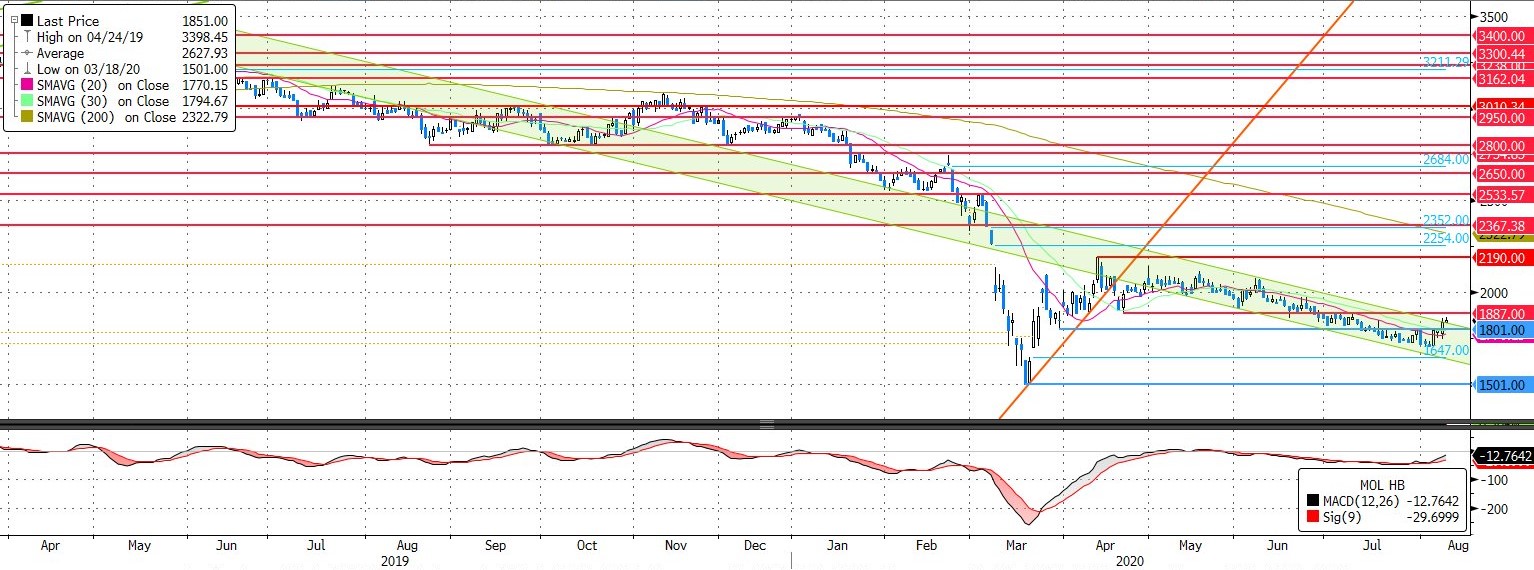The height and width of the screenshot is (570, 1534).
Task: Click the 2627.93 average value
Action: click(207, 52)
